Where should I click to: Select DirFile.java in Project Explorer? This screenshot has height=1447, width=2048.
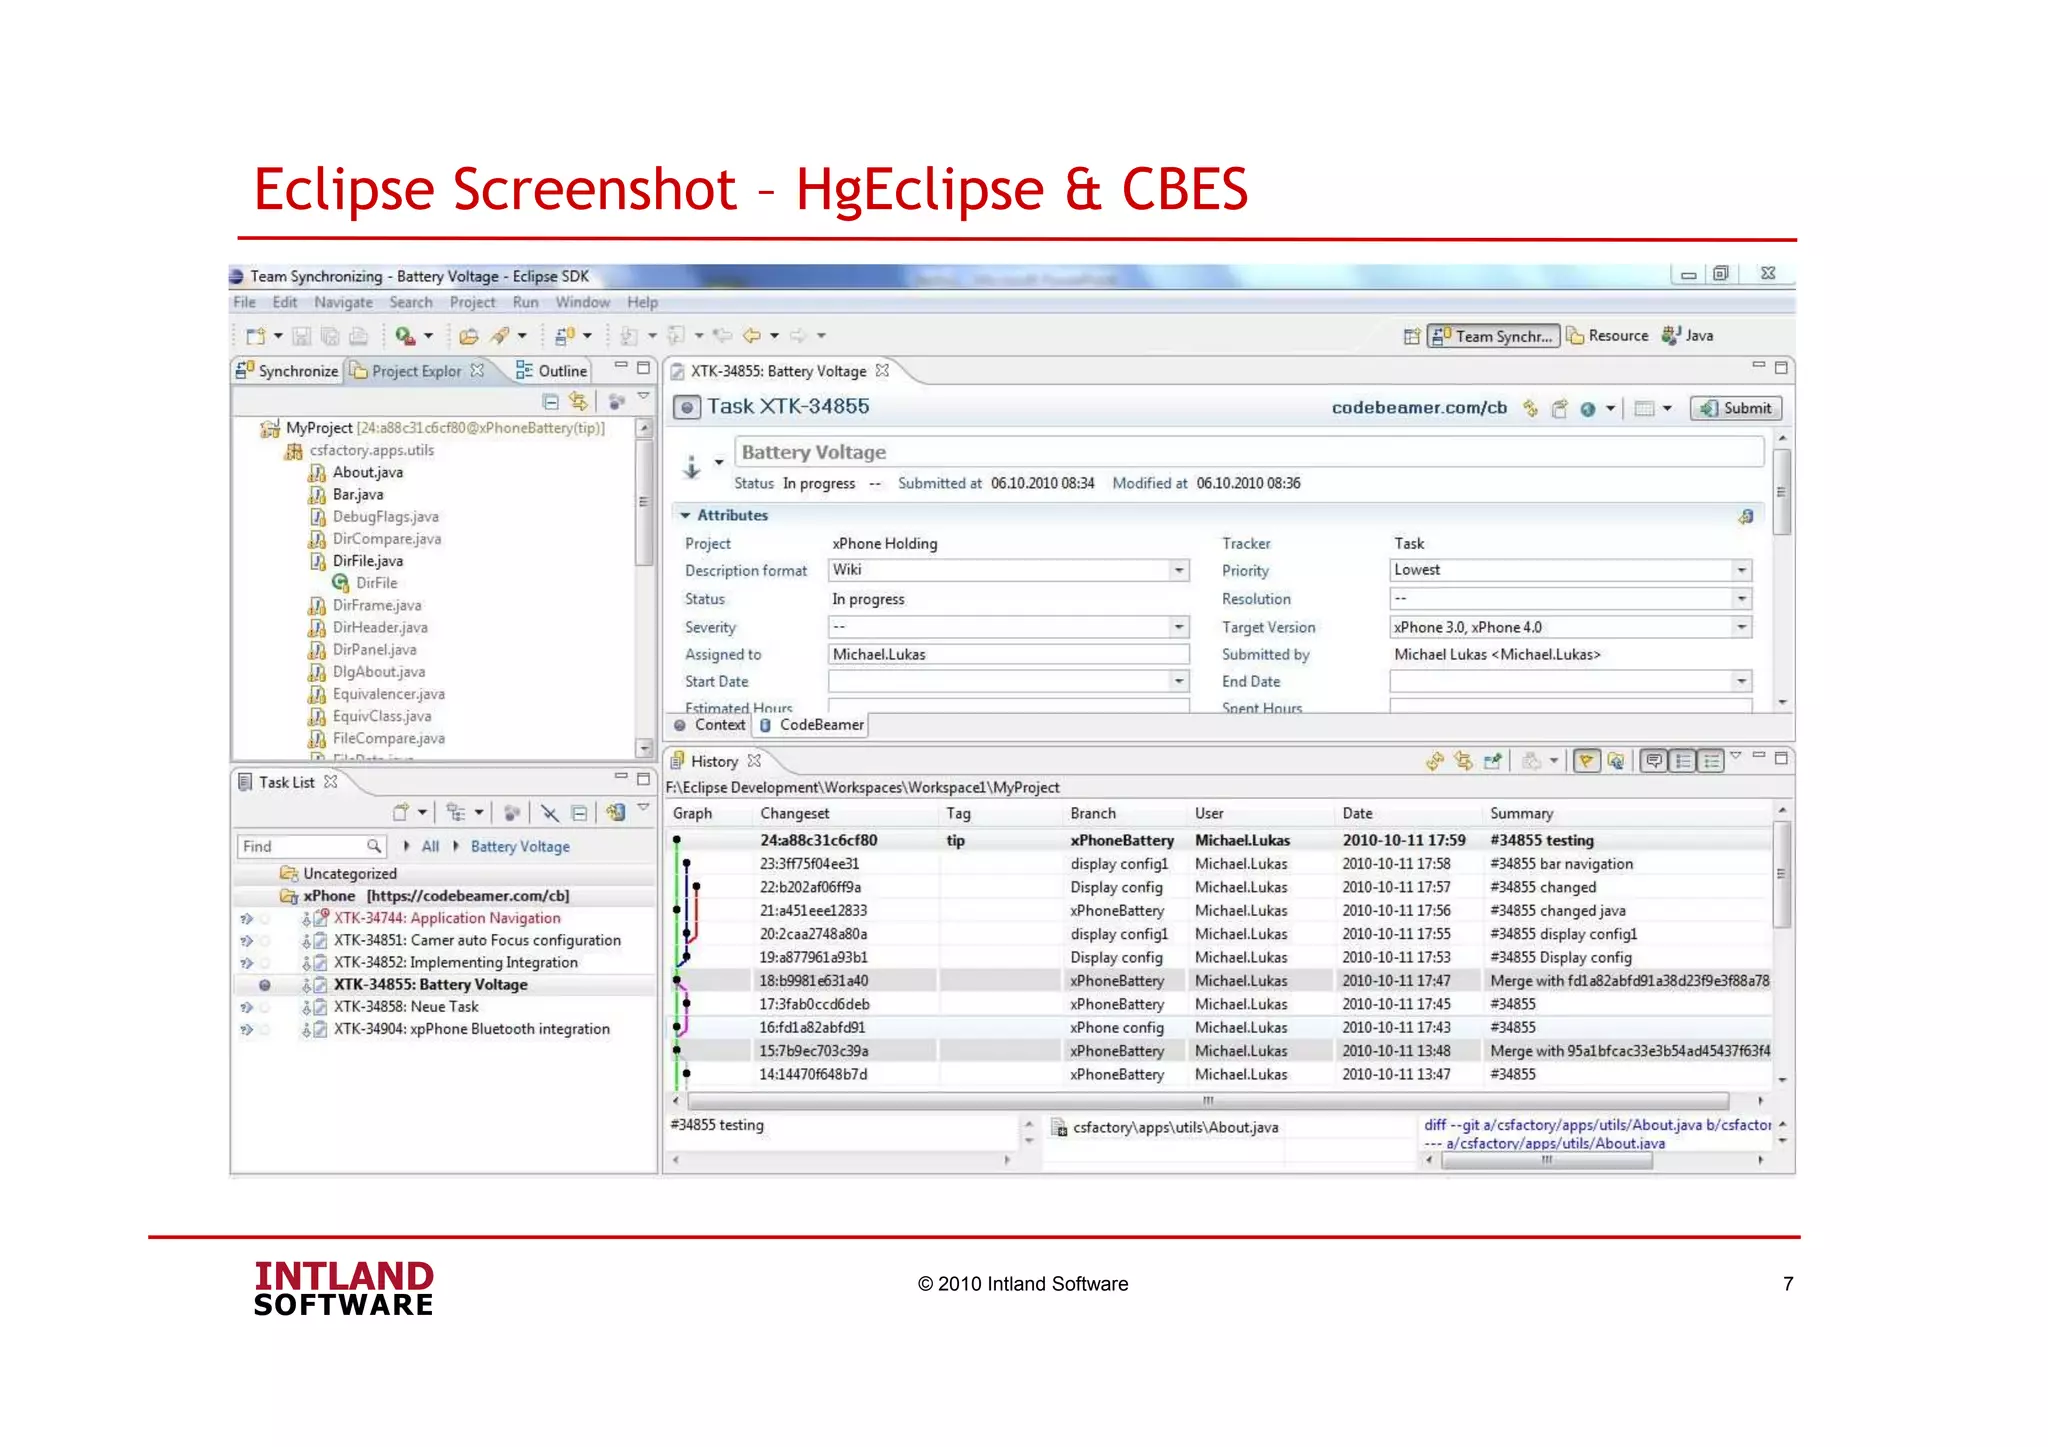[x=368, y=561]
